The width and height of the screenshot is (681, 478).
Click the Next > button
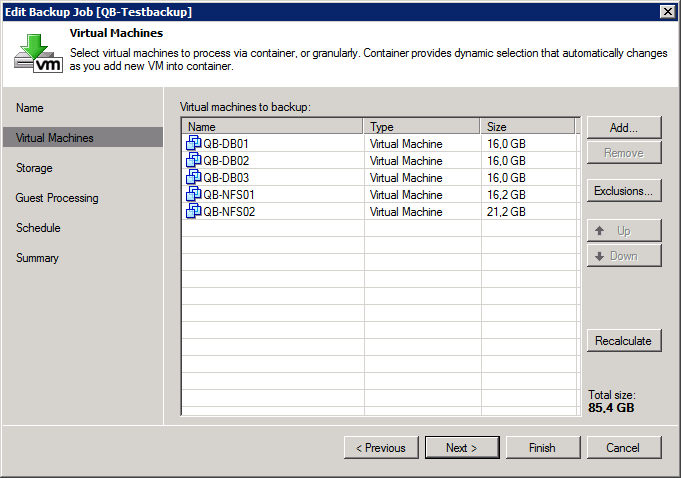click(x=461, y=448)
